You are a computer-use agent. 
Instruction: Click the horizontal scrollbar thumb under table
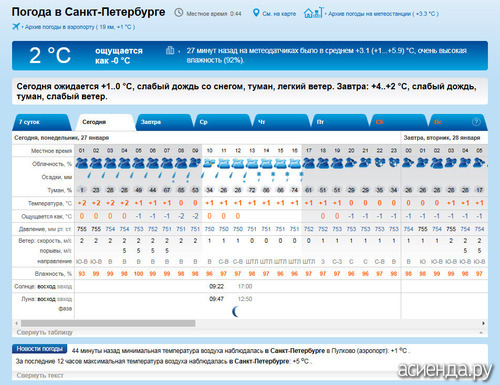[108, 323]
